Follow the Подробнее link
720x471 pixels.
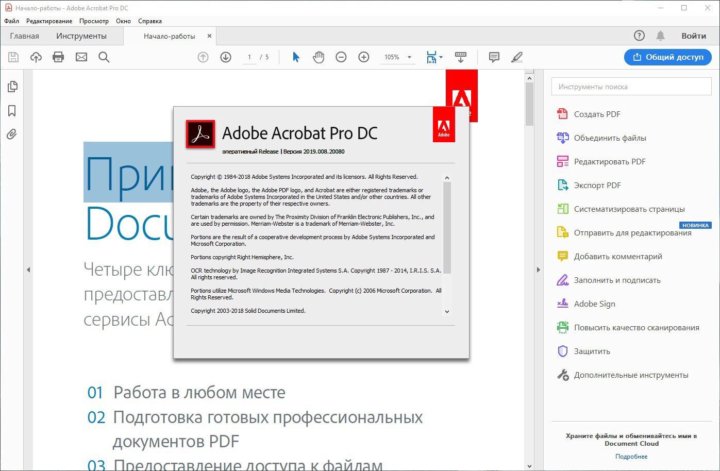pyautogui.click(x=631, y=456)
